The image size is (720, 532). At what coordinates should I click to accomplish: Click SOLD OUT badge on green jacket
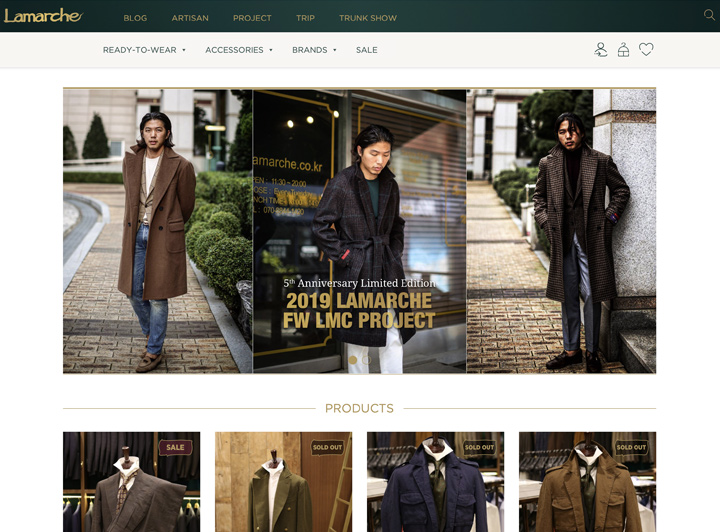[327, 447]
